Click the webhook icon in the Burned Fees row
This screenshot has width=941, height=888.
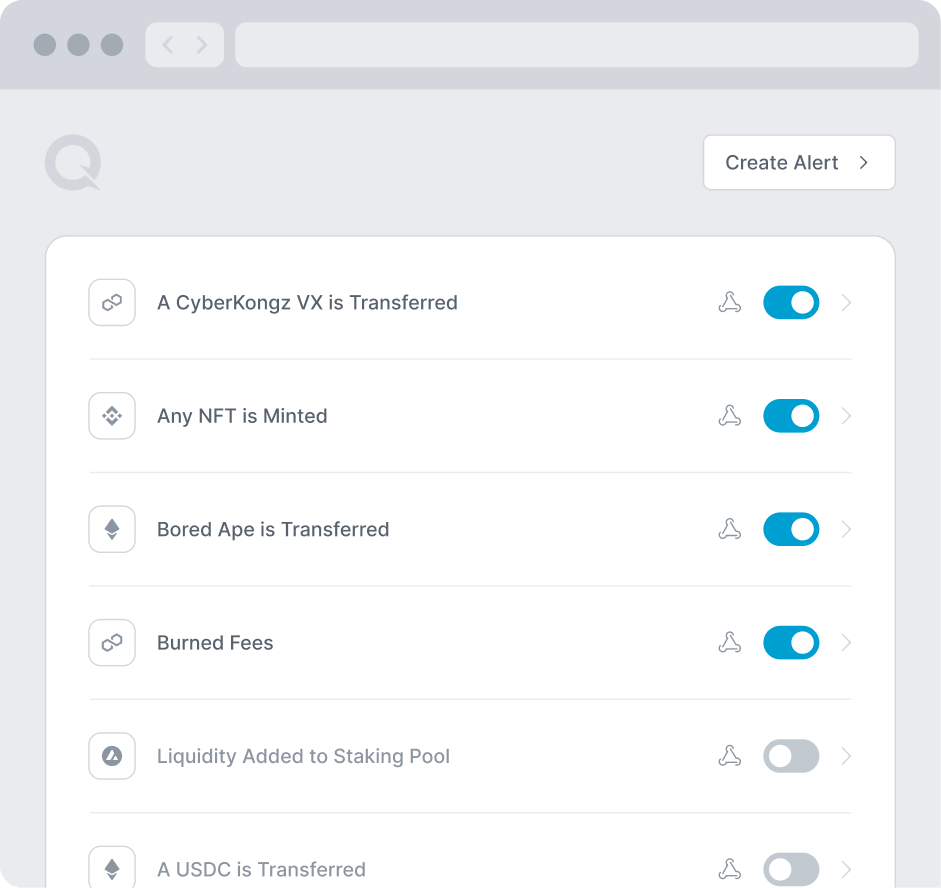coord(730,643)
